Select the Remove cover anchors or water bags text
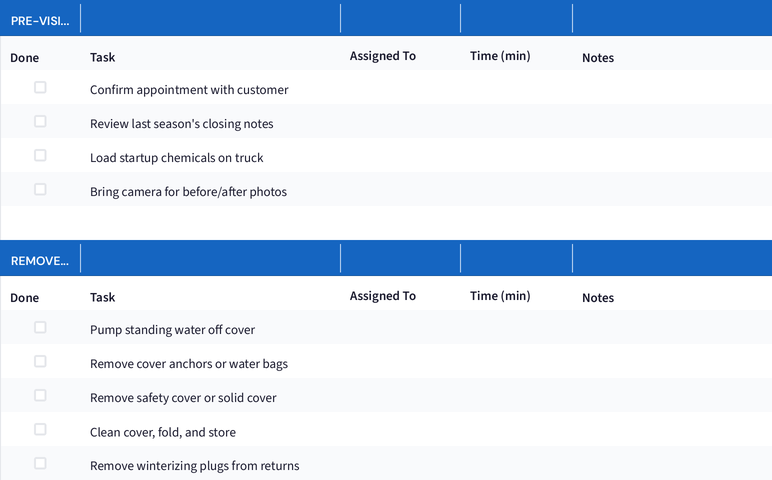The image size is (772, 480). [x=189, y=364]
